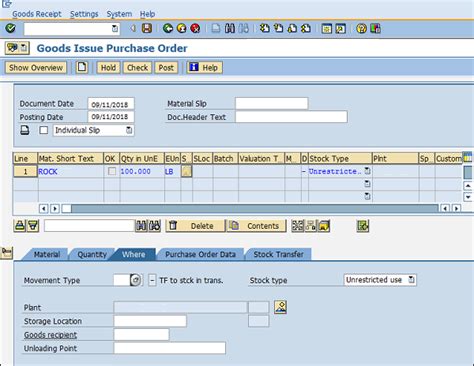Click the green Enter checkmark icon

point(10,28)
